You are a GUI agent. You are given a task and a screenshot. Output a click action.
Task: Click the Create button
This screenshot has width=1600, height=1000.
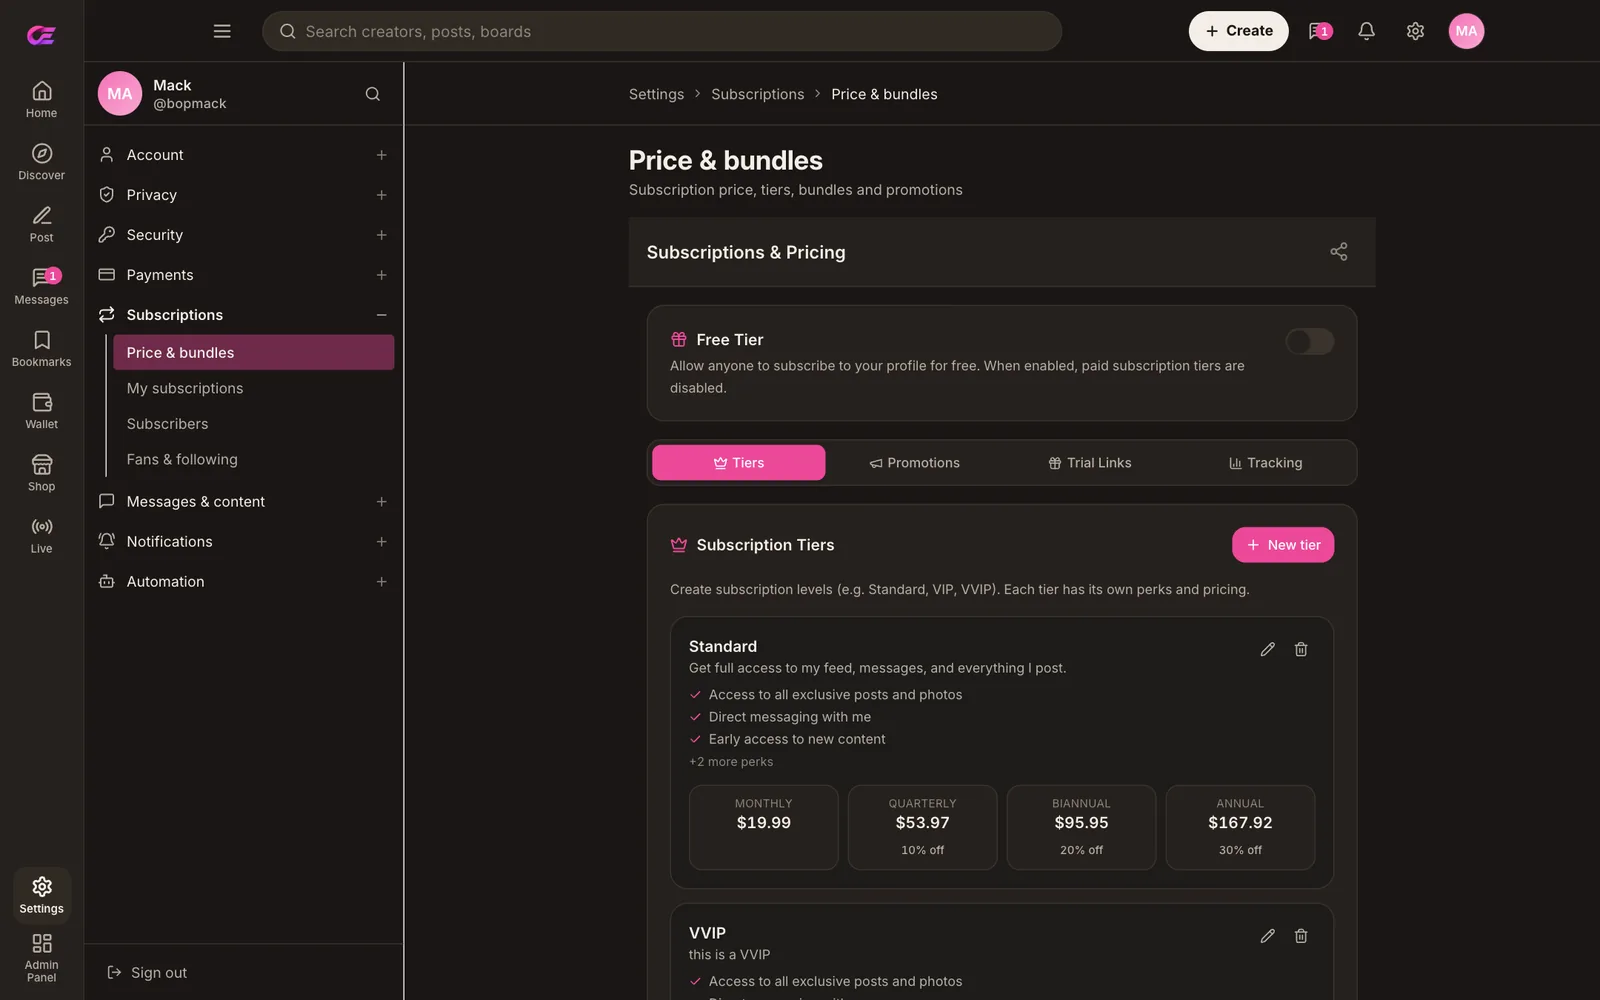(1238, 31)
